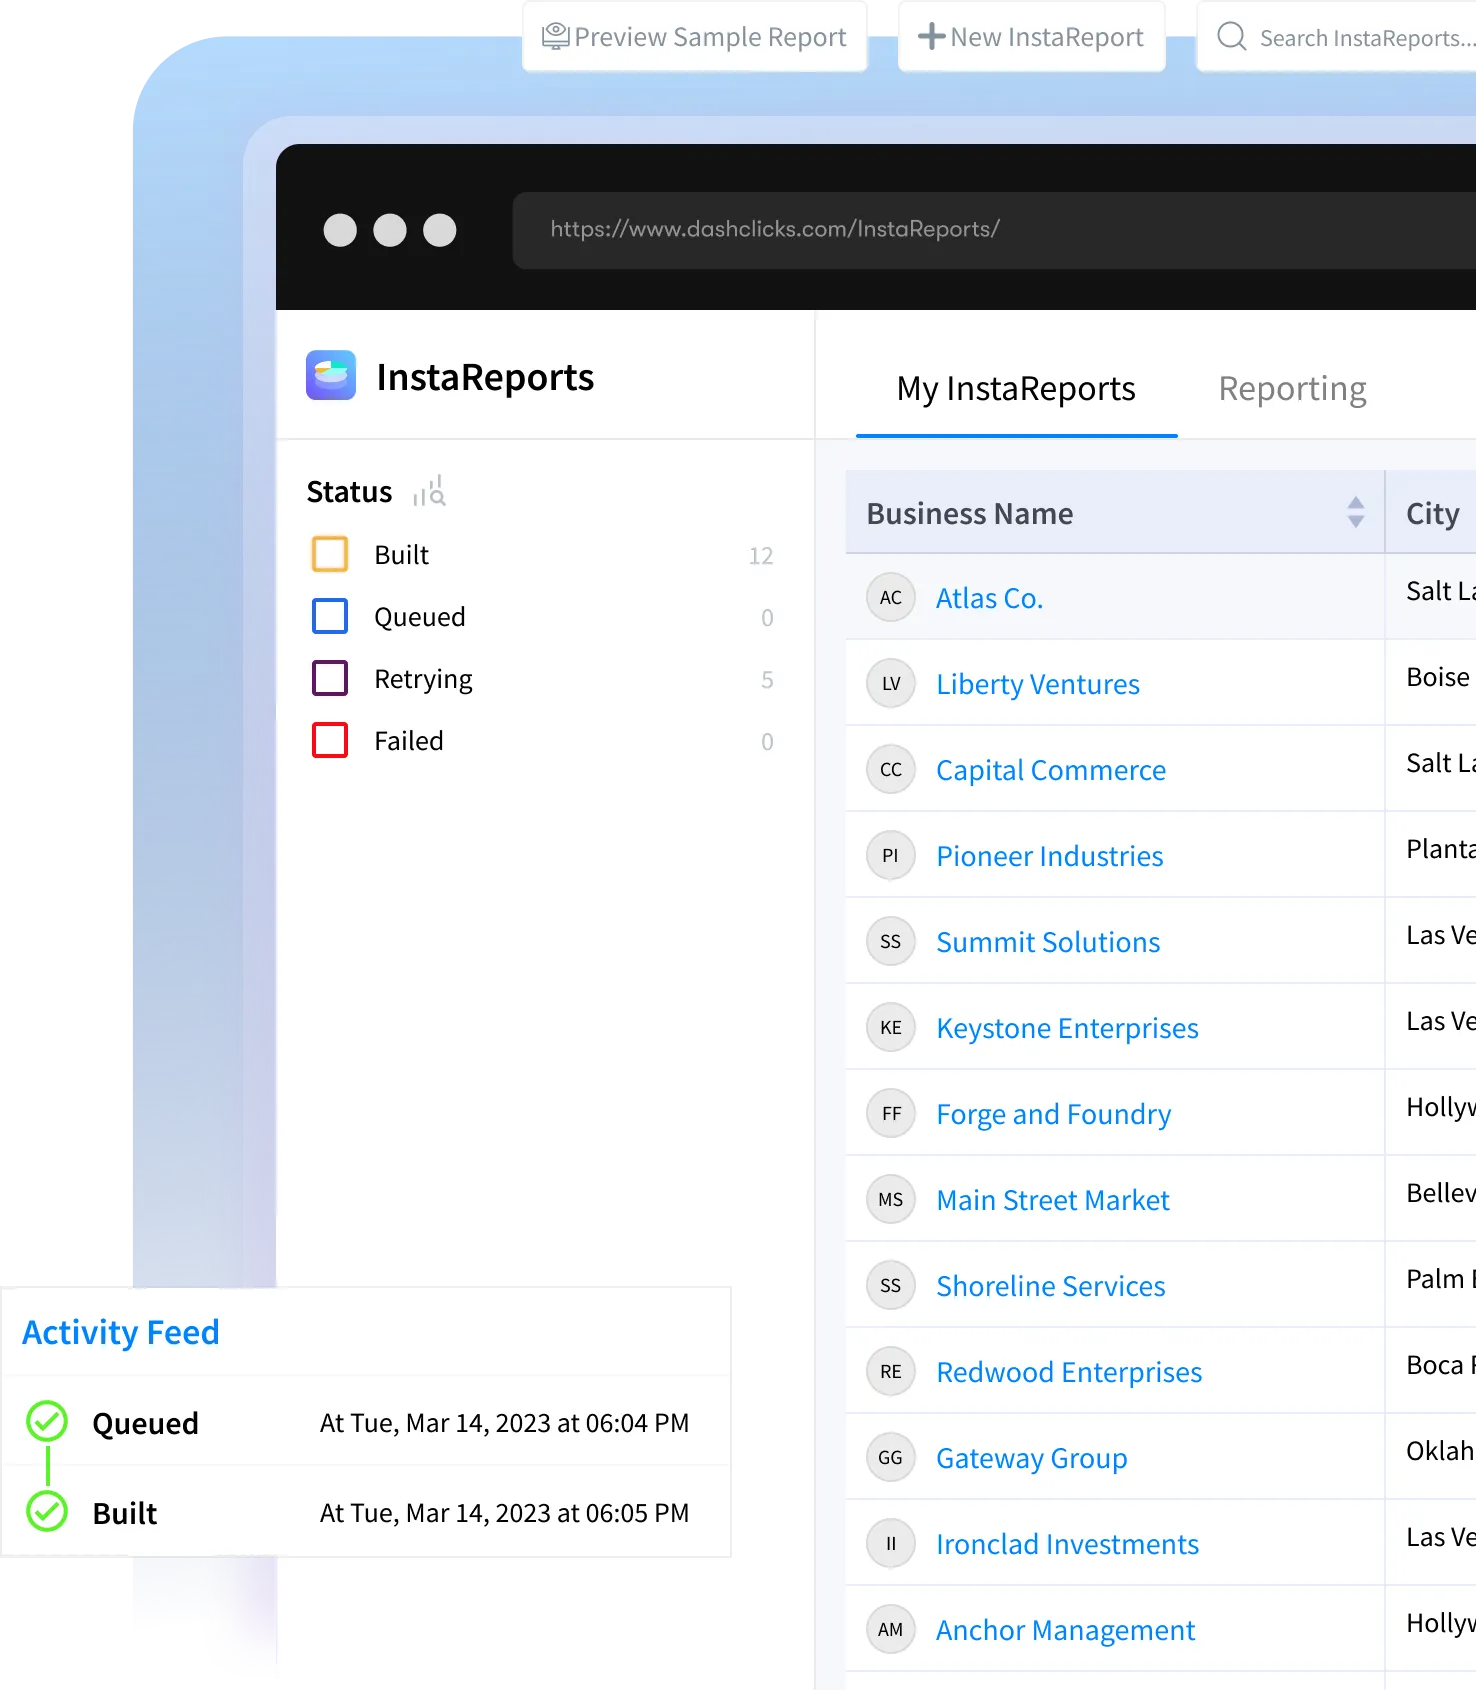
Task: Check the Built status filter
Action: tap(330, 554)
